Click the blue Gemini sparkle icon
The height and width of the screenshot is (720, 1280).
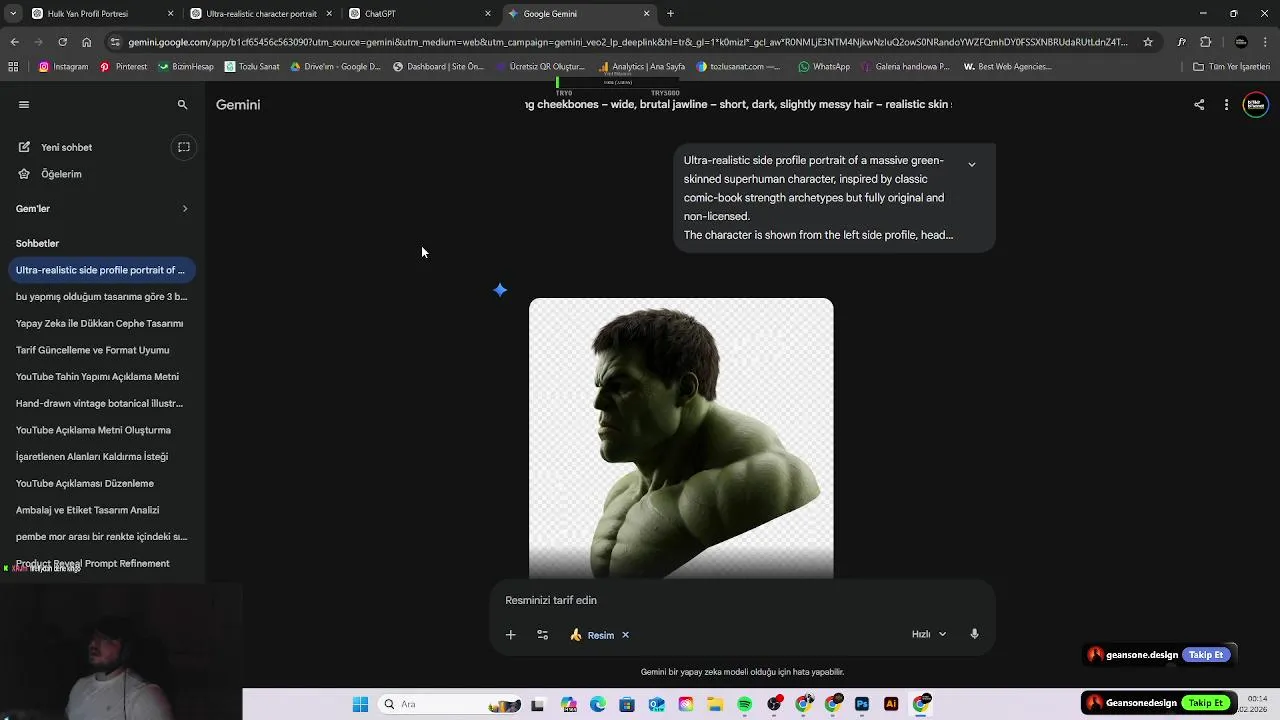pos(500,290)
